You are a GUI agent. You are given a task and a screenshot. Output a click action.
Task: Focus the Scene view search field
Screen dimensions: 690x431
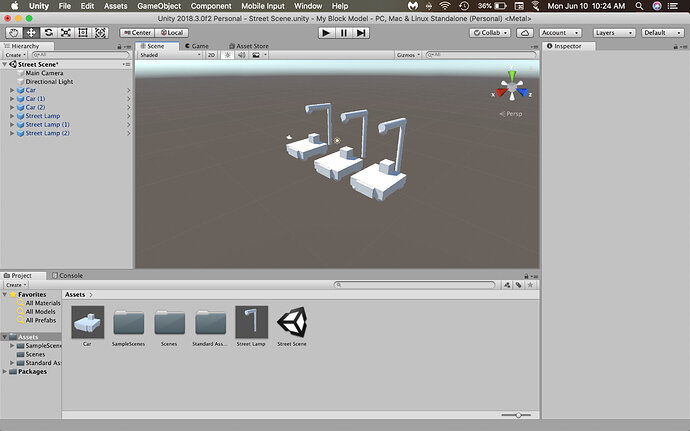pyautogui.click(x=481, y=55)
